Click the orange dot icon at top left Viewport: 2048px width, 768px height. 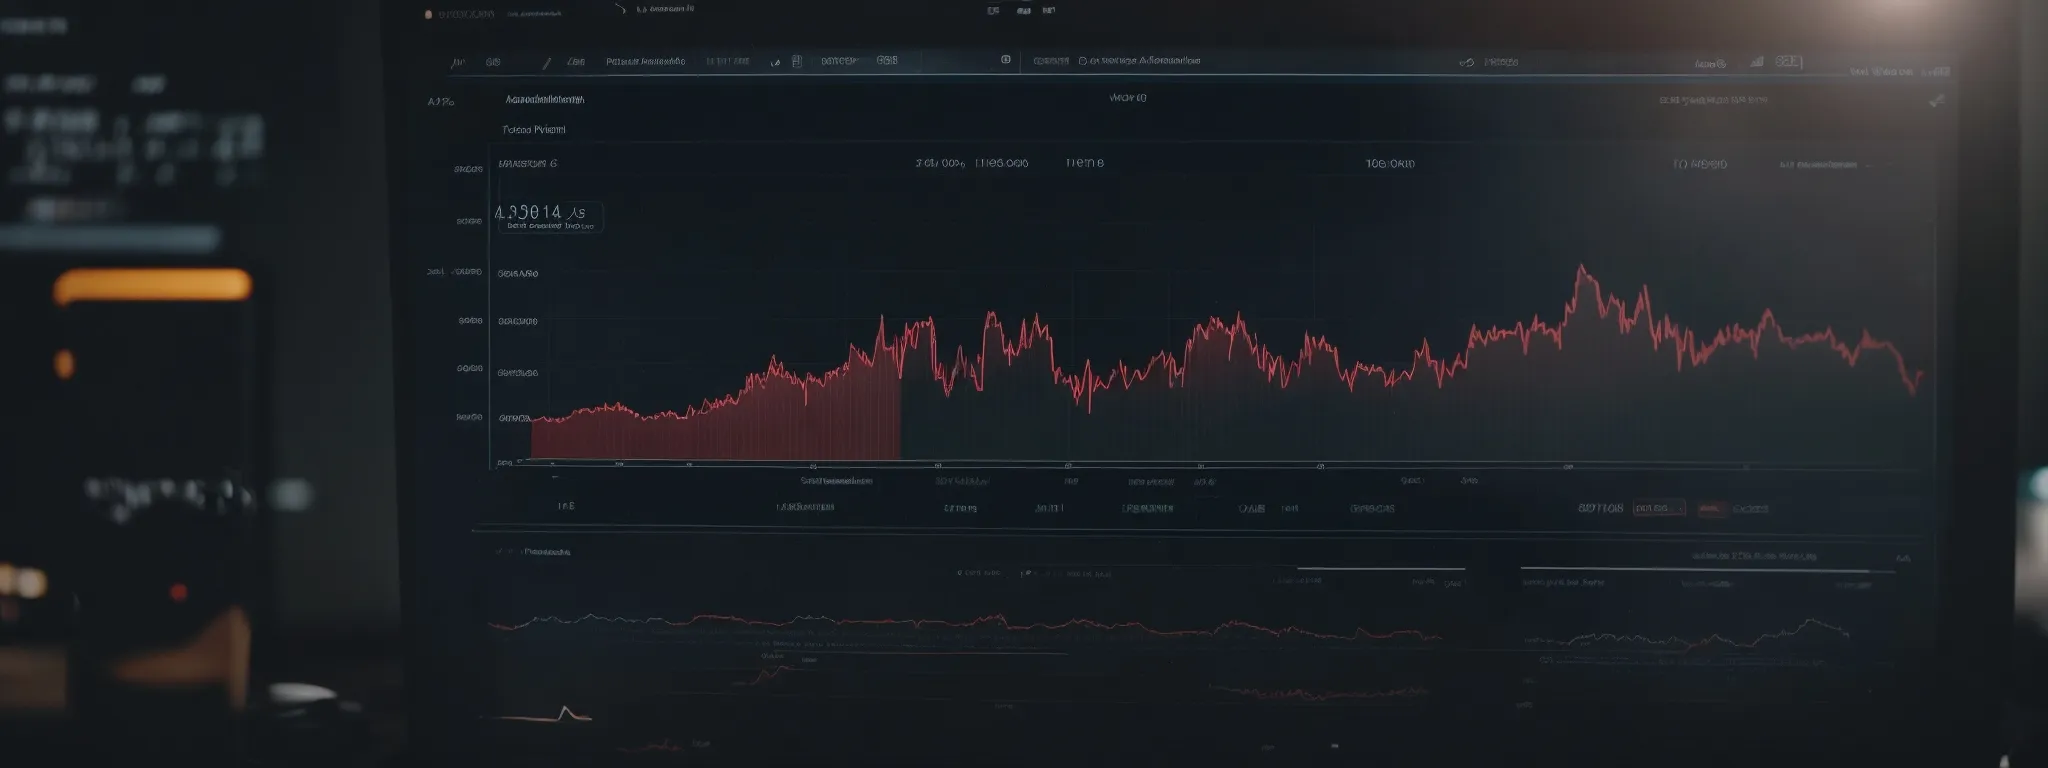pyautogui.click(x=428, y=15)
